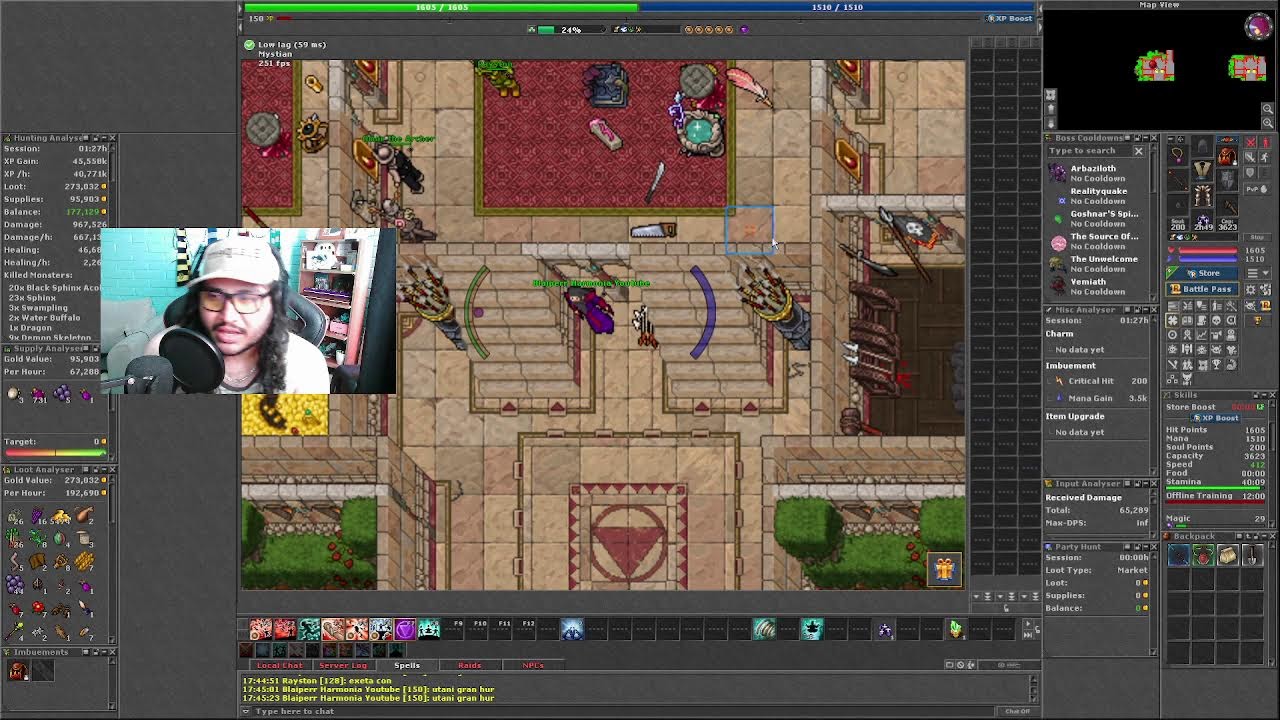Click the round character portrait on map

point(1259,26)
